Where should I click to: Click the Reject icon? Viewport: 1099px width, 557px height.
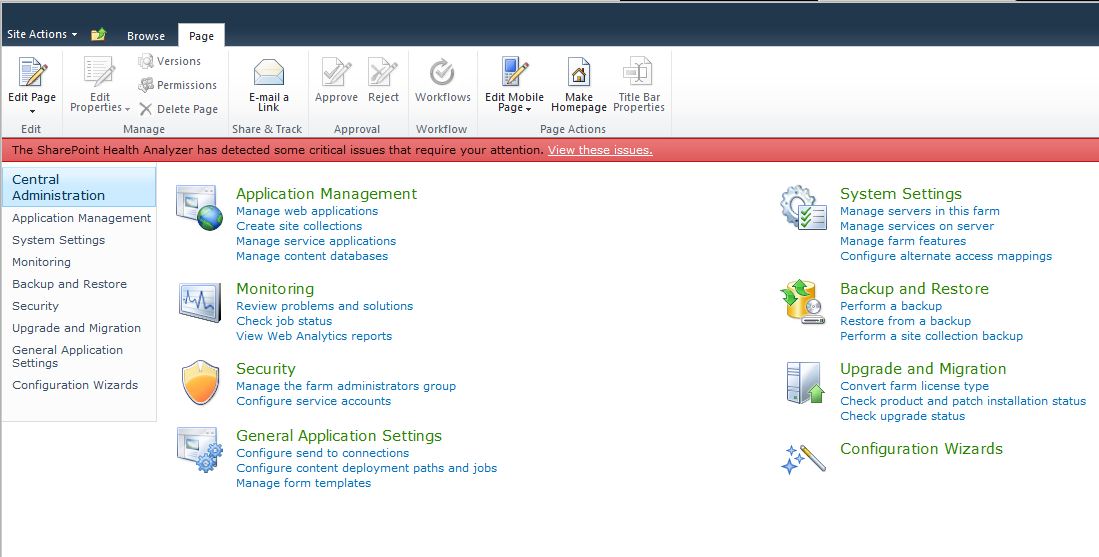tap(383, 72)
